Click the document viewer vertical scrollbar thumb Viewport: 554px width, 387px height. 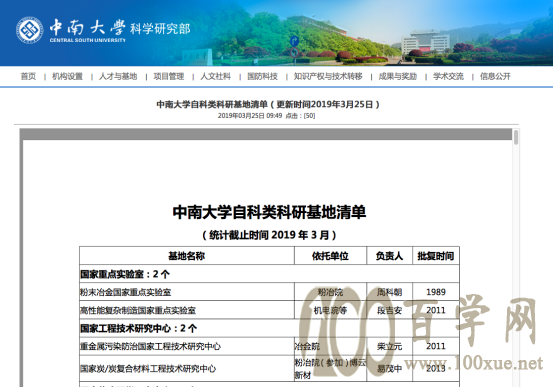point(516,137)
